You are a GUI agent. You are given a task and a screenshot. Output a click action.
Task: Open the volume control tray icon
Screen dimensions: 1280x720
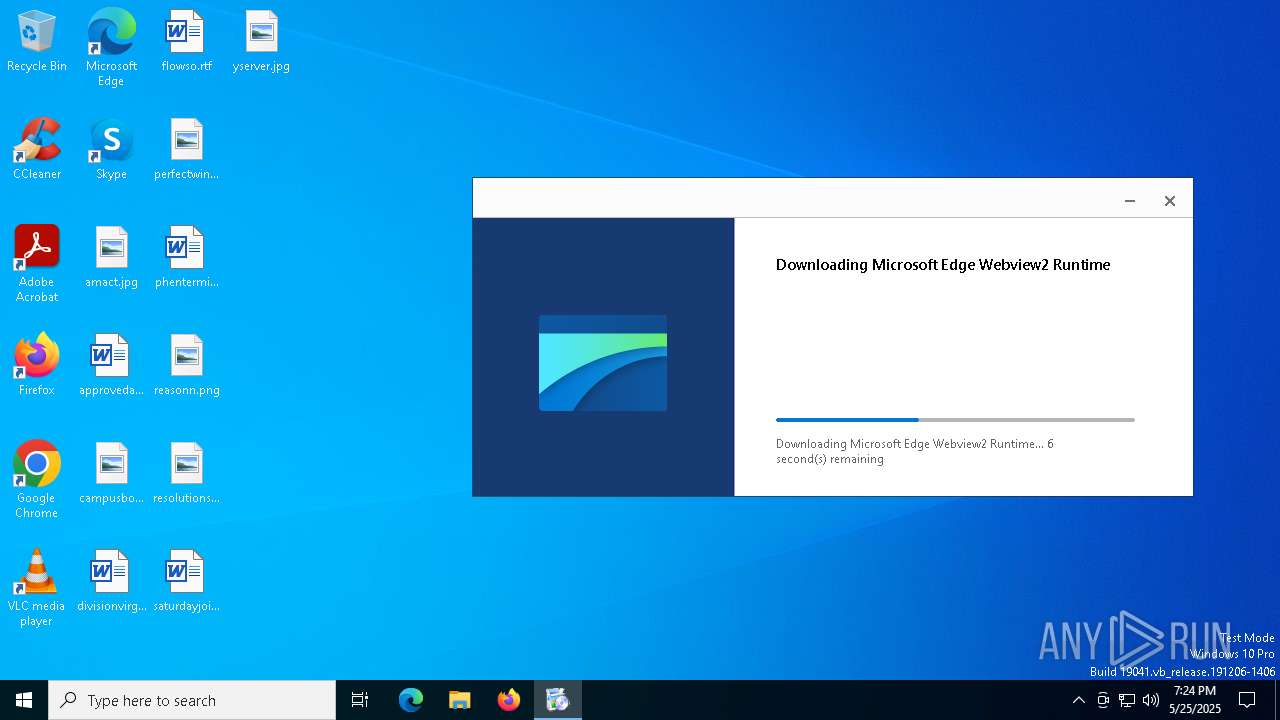point(1151,700)
